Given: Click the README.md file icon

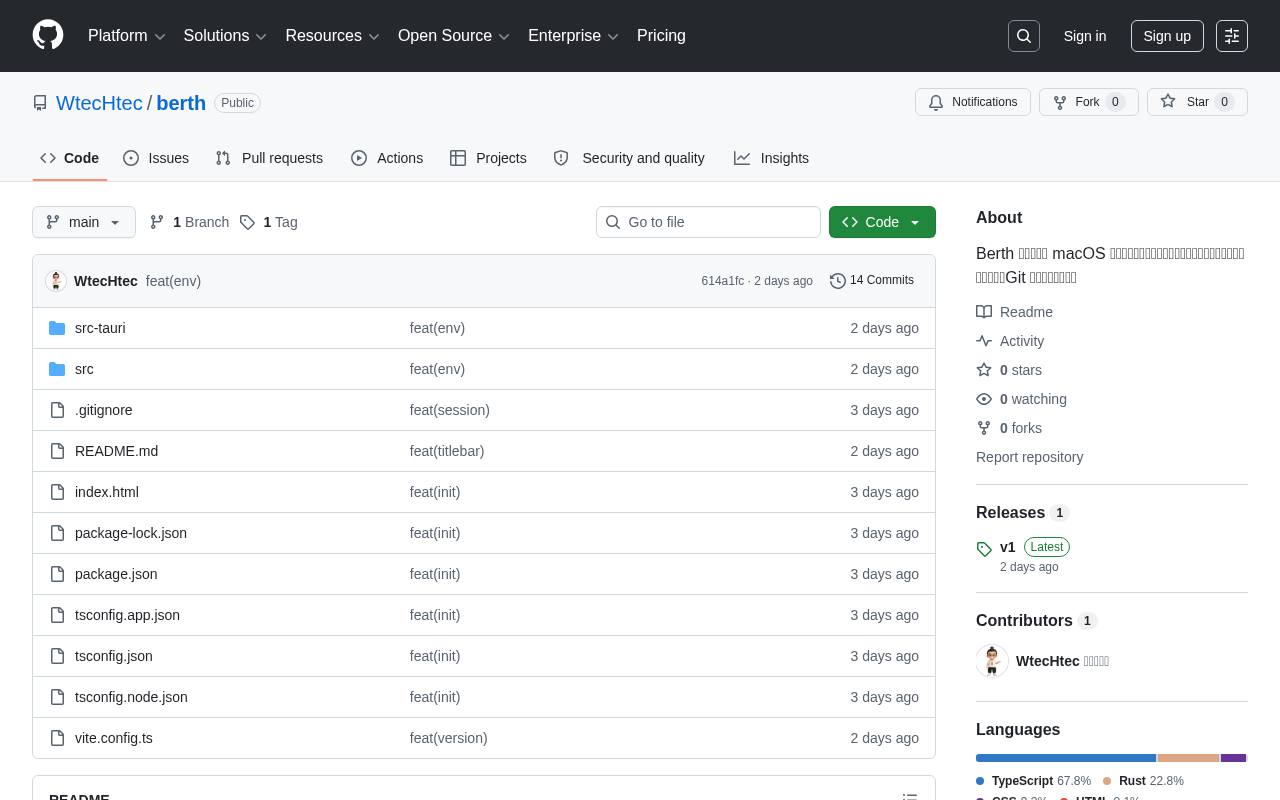Looking at the screenshot, I should [x=57, y=451].
